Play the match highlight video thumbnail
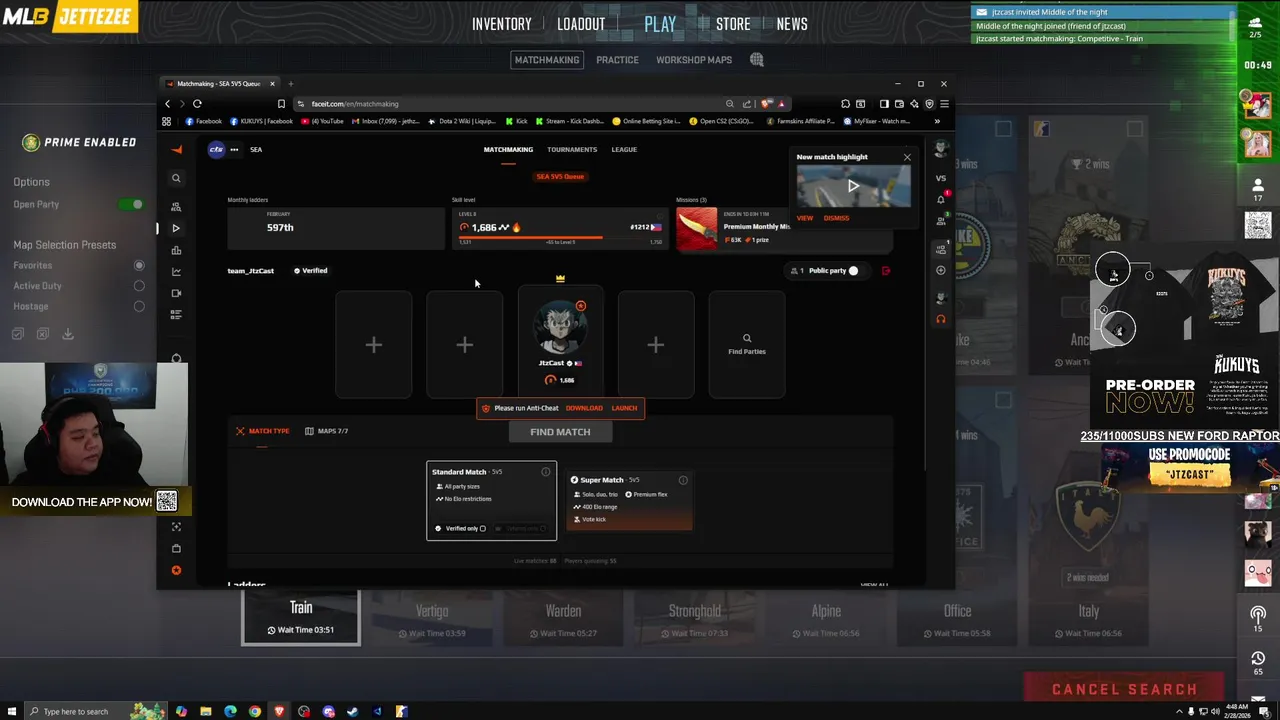Viewport: 1280px width, 720px height. (x=853, y=186)
